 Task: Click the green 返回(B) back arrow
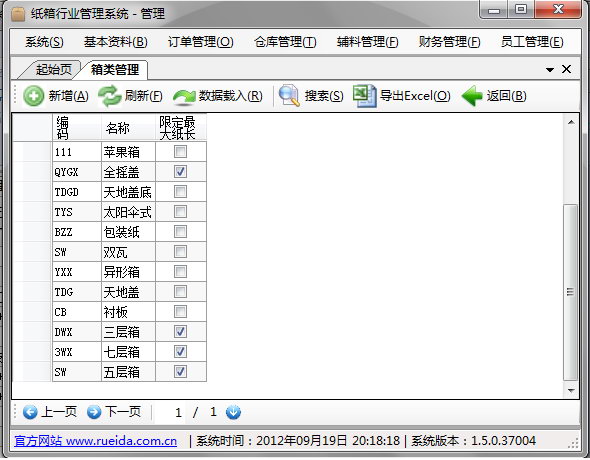click(x=472, y=96)
